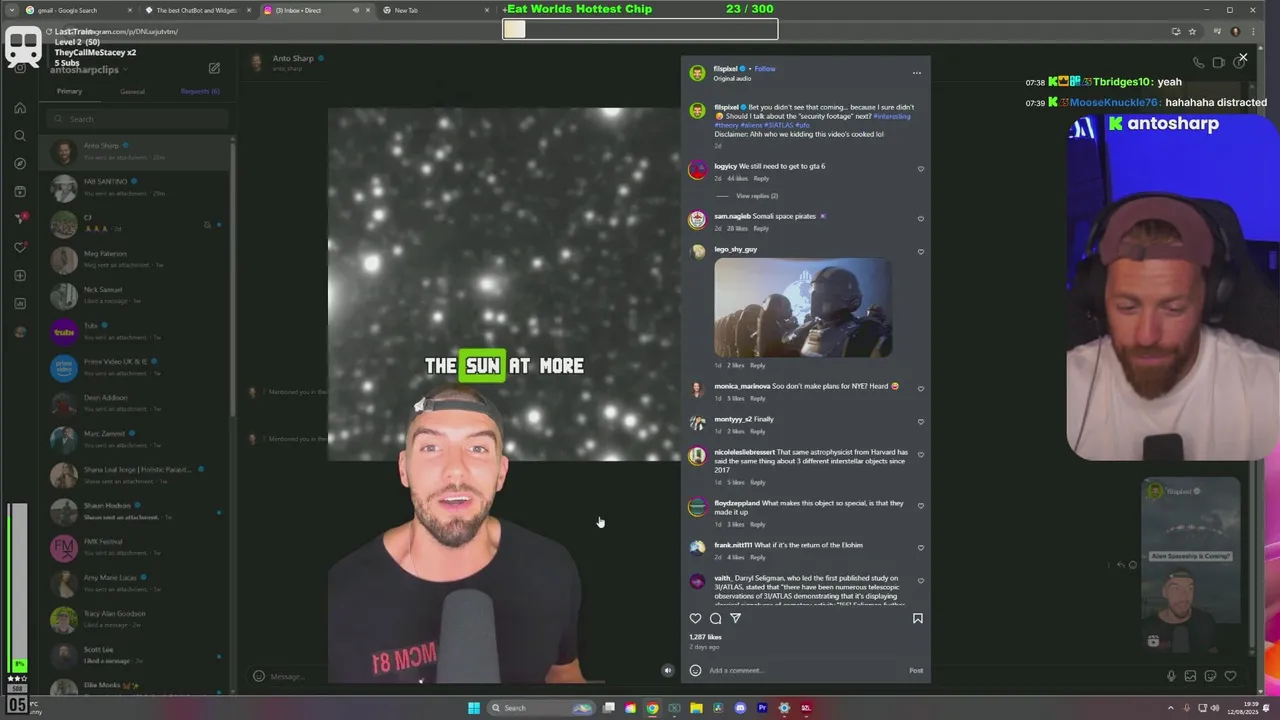Open the Windows Start menu
Screen dimensions: 1280x720
pos(474,708)
